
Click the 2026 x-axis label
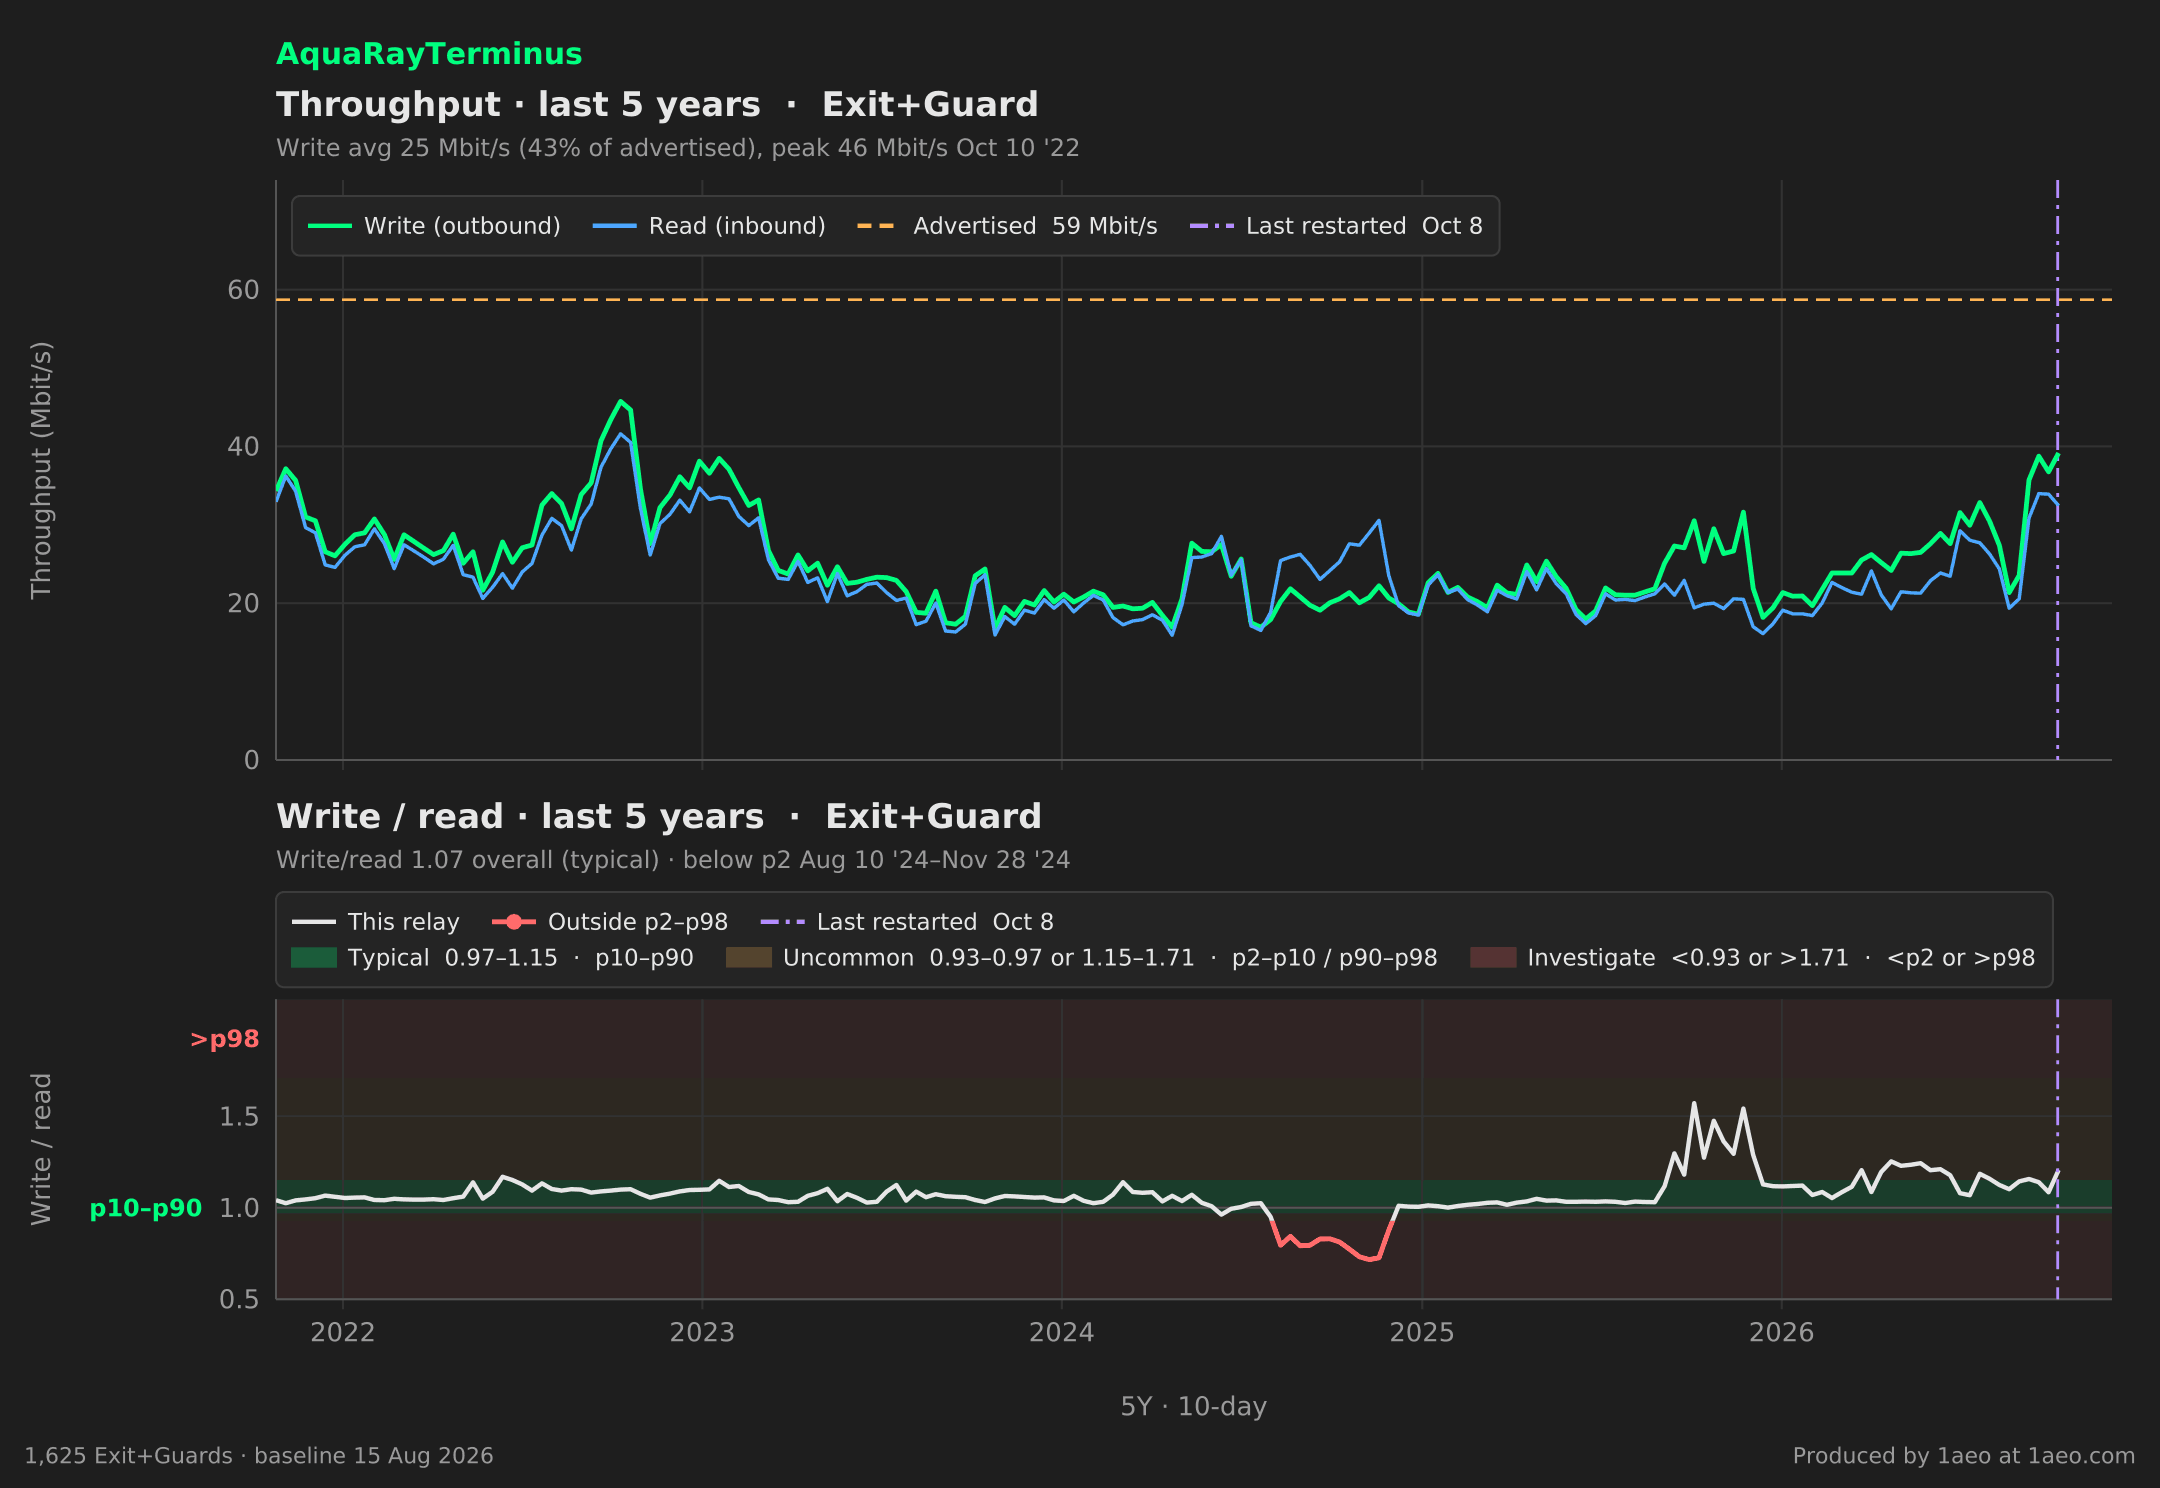click(x=1781, y=1332)
